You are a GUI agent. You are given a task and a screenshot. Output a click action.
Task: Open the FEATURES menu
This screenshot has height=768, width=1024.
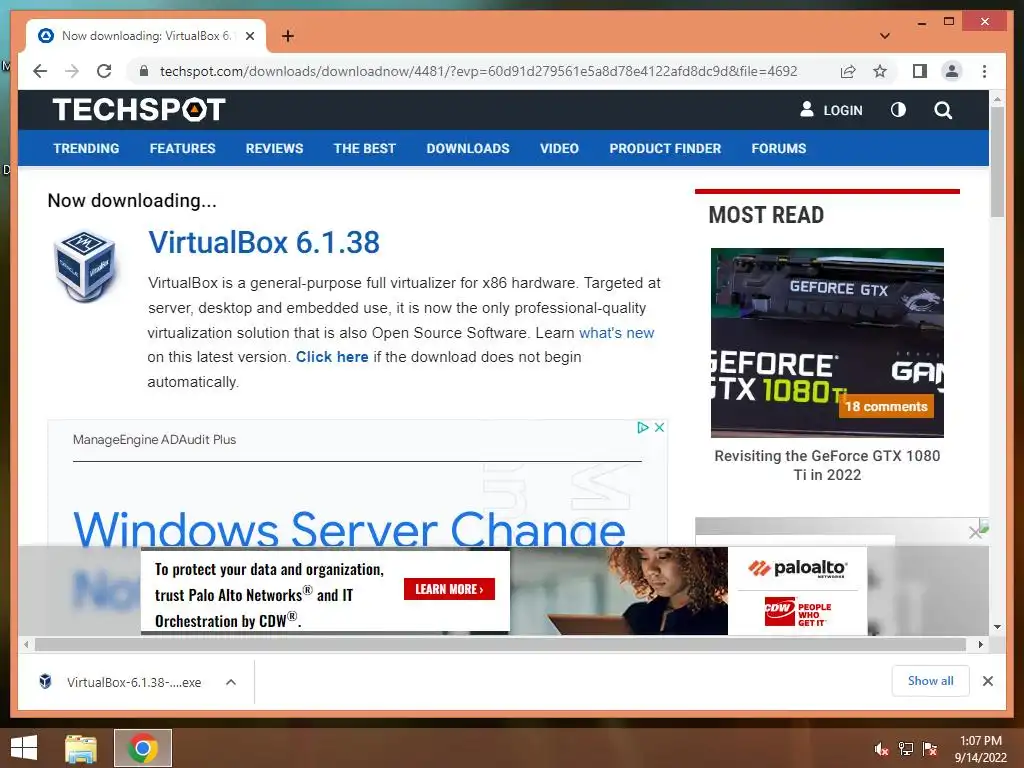click(182, 148)
